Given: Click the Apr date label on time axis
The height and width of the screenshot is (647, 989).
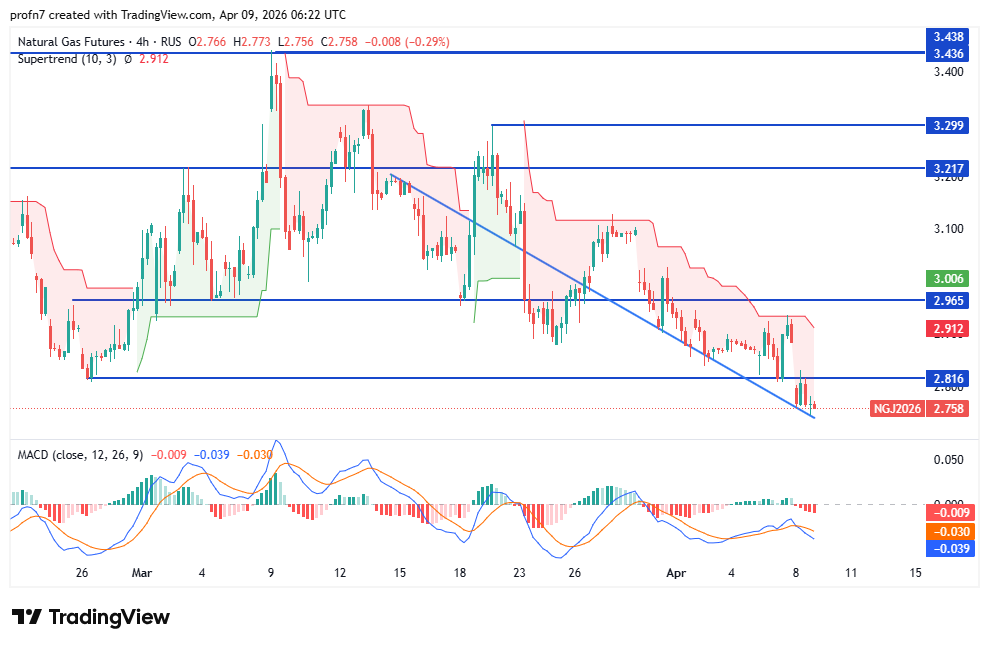Looking at the screenshot, I should (x=676, y=573).
